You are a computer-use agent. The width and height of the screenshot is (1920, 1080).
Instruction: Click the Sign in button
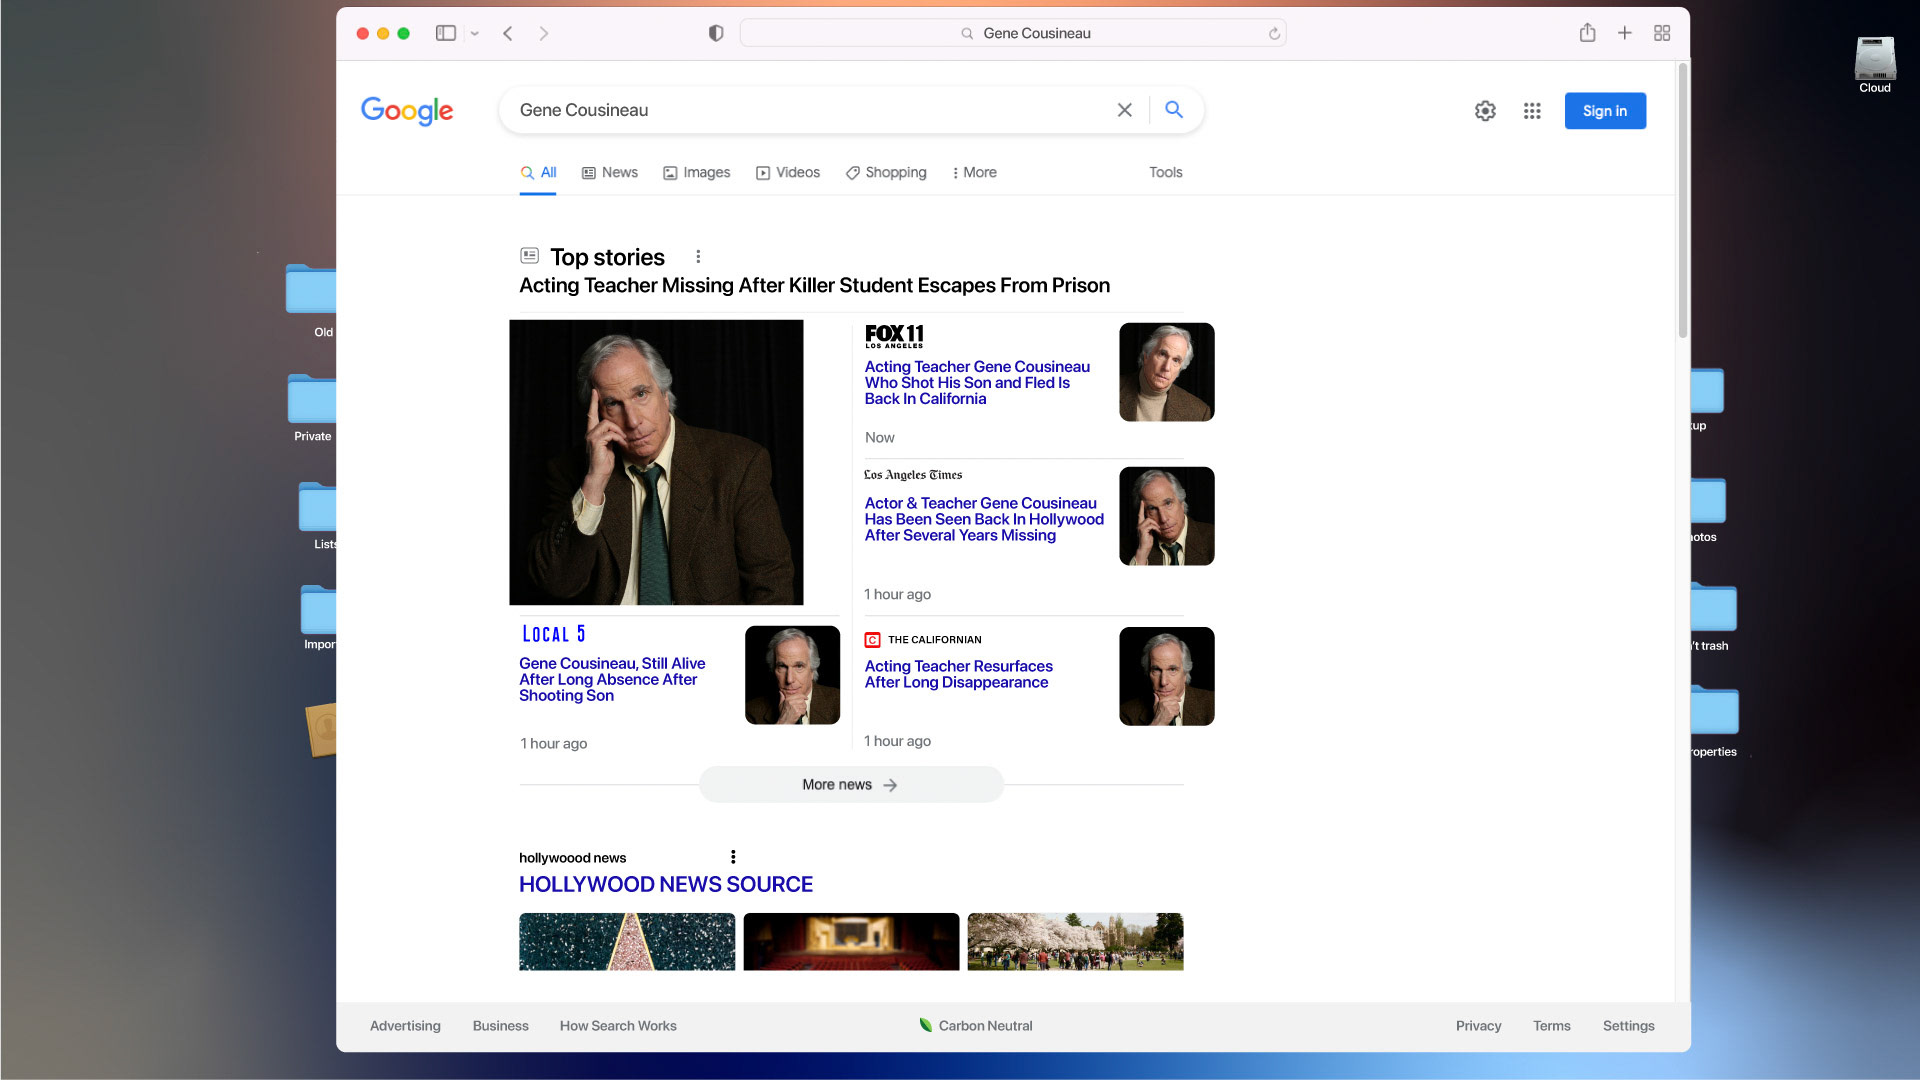pos(1605,111)
